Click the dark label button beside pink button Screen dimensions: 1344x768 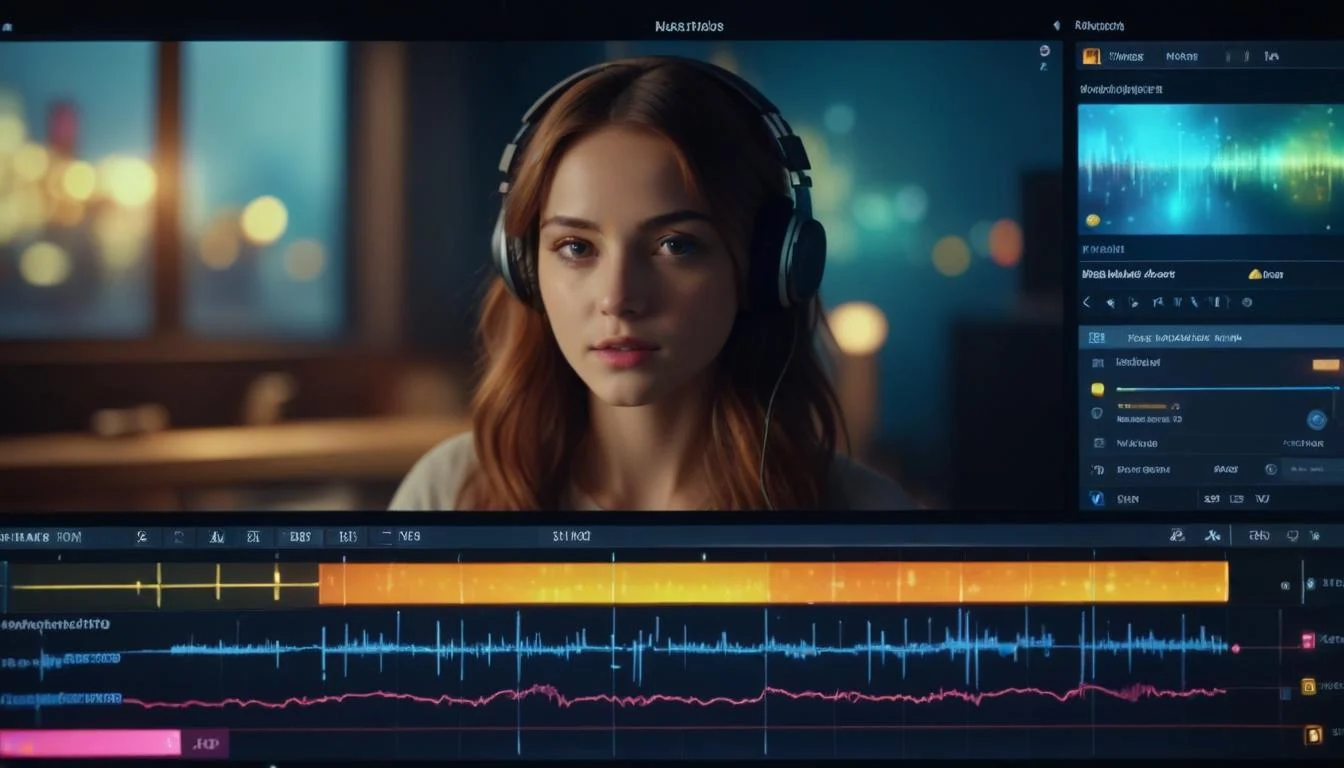point(205,743)
